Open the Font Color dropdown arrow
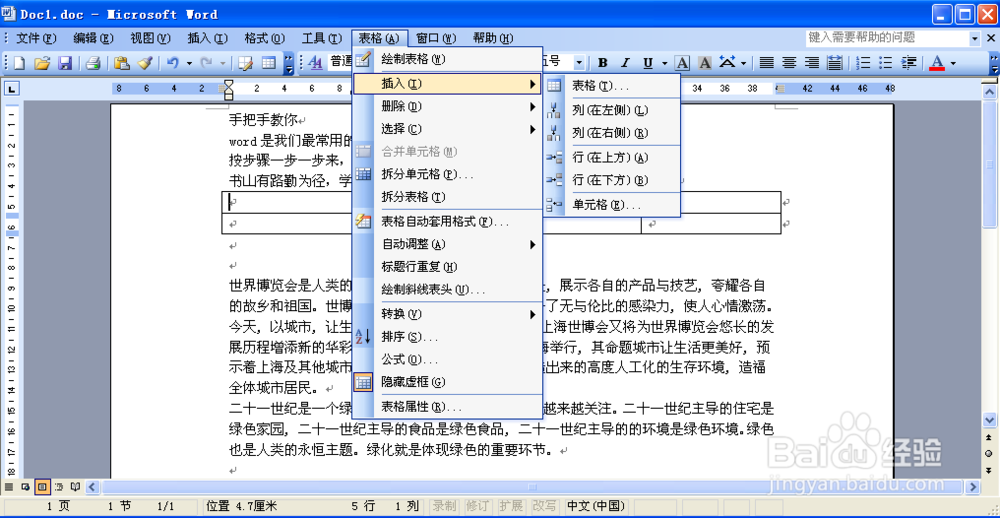Viewport: 1000px width, 518px height. pyautogui.click(x=953, y=63)
